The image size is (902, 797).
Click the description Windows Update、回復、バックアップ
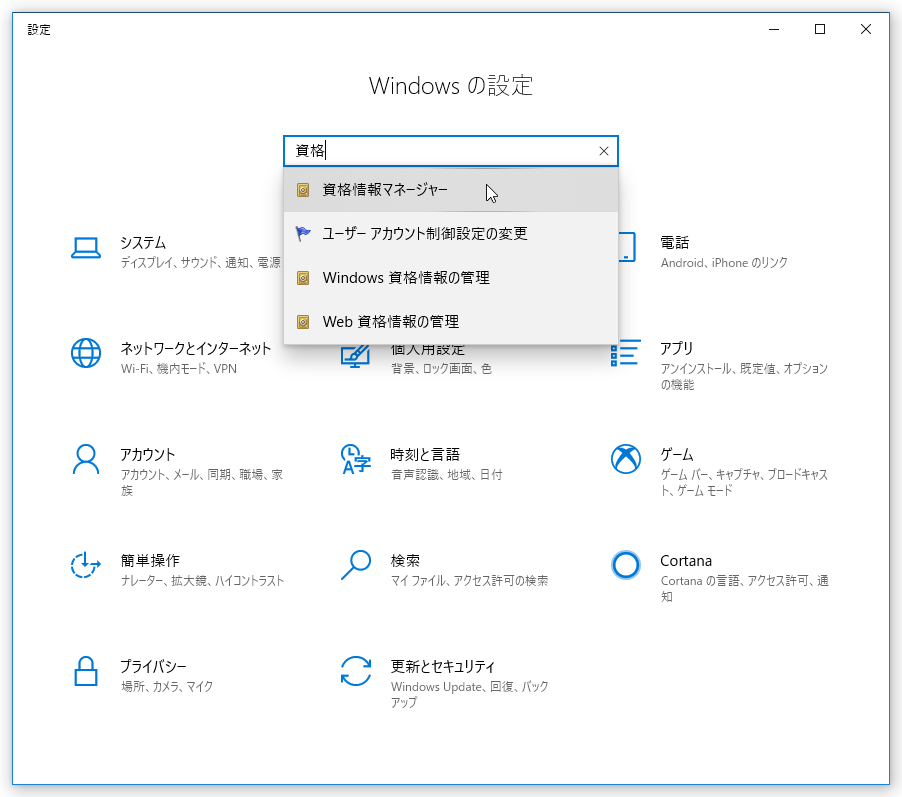[x=469, y=694]
